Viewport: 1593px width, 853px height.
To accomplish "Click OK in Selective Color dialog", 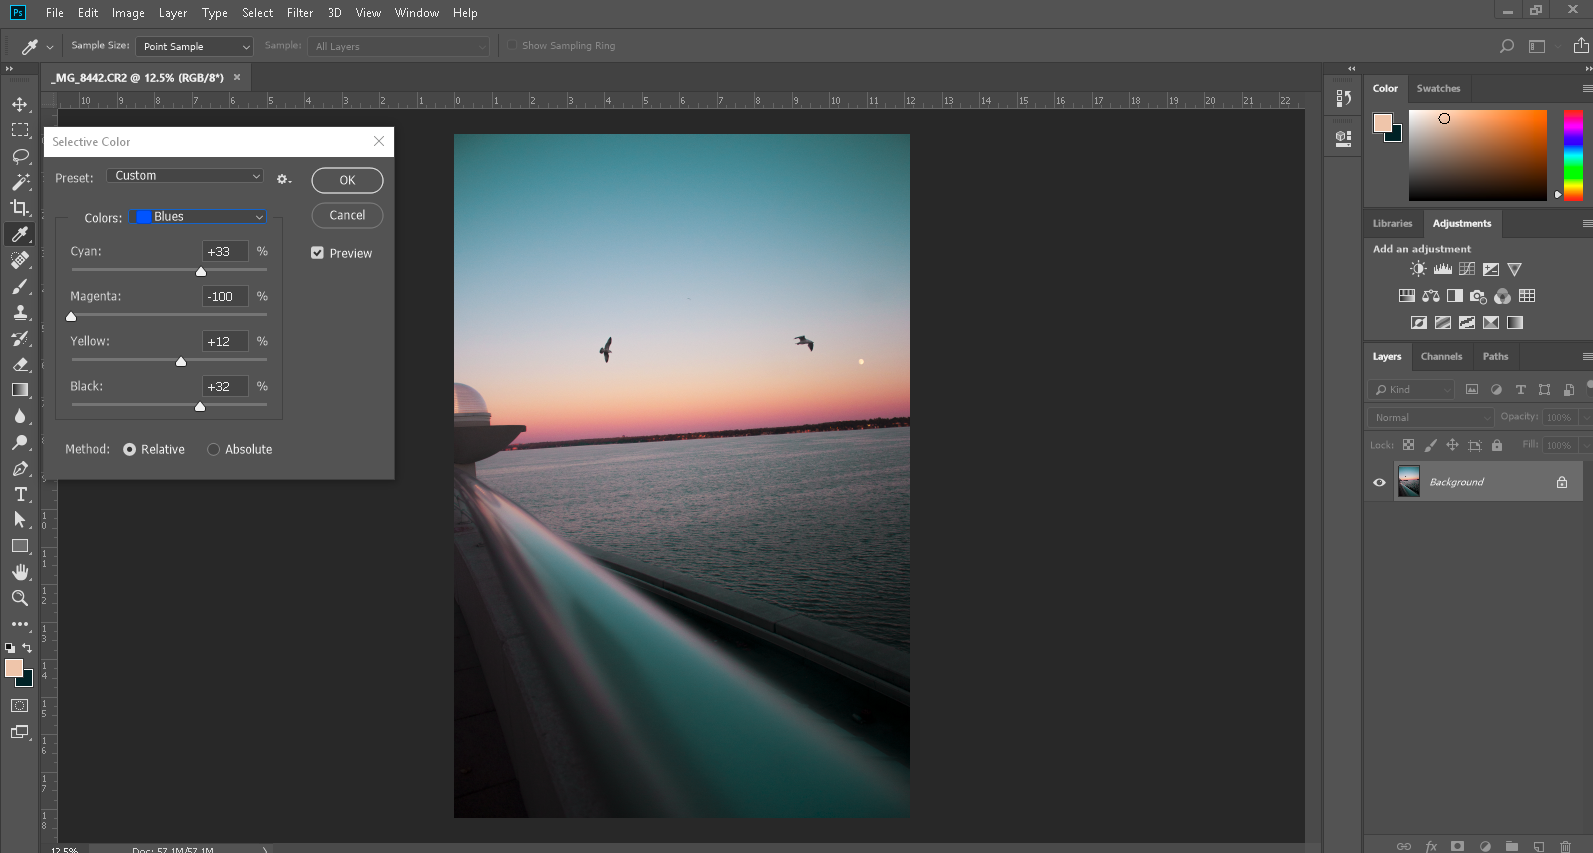I will [x=347, y=180].
